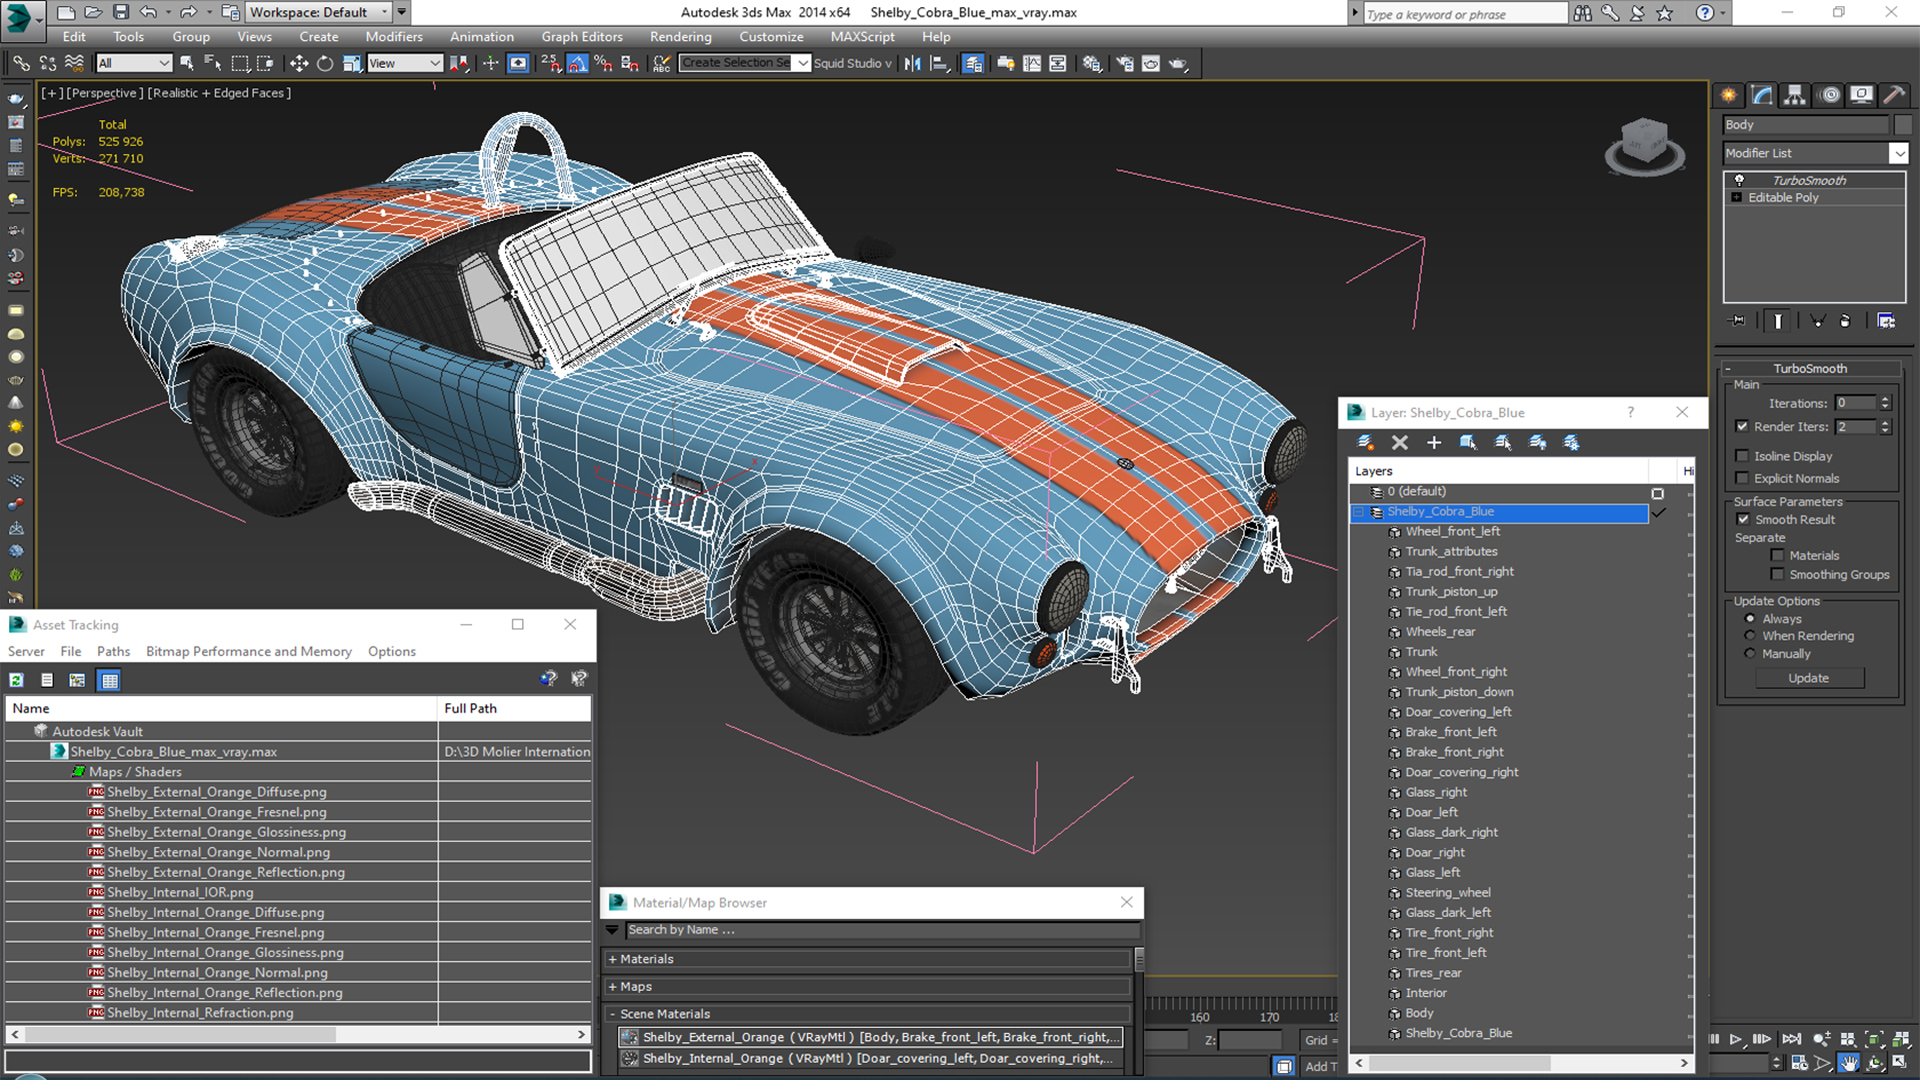Open the Modifiers menu
The image size is (1920, 1080).
(x=394, y=37)
